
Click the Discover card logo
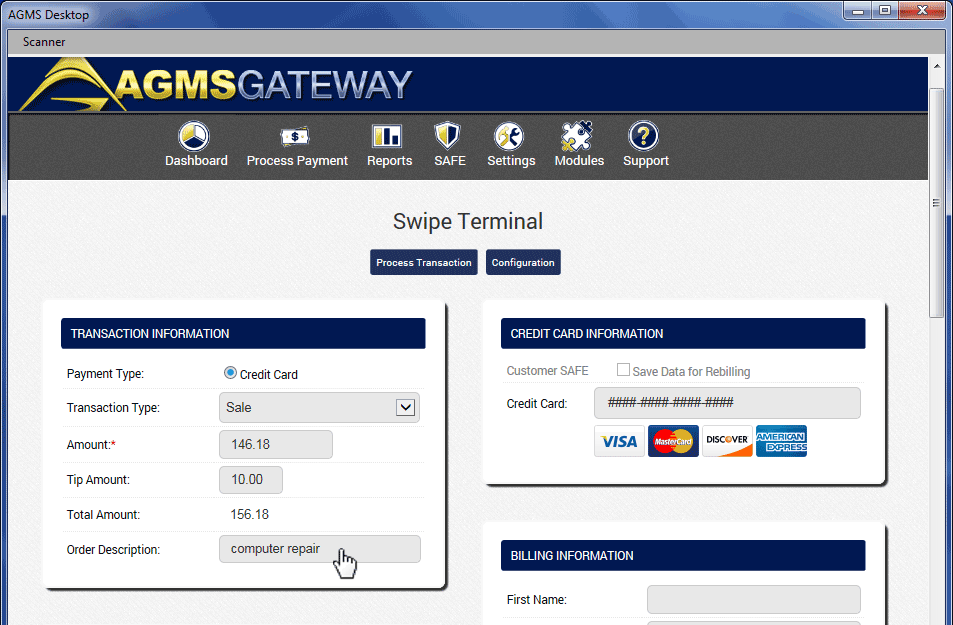point(728,441)
